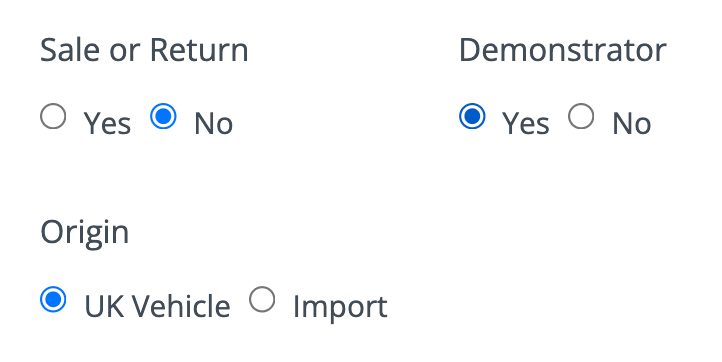Select No radio under Demonstrator
The height and width of the screenshot is (362, 722).
point(581,116)
